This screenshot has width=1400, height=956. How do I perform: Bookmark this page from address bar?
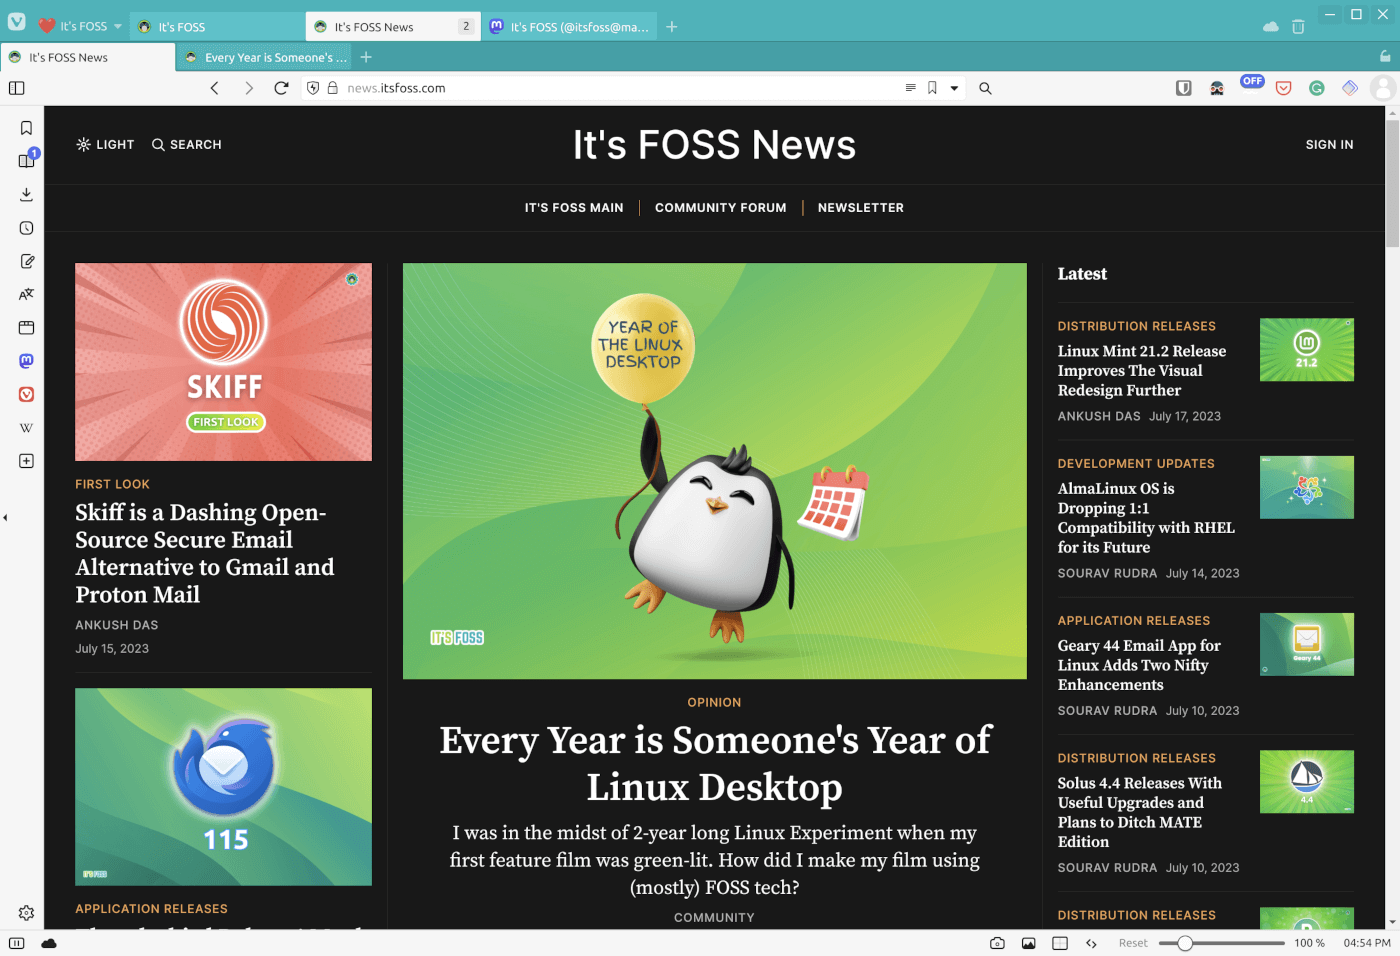(932, 88)
